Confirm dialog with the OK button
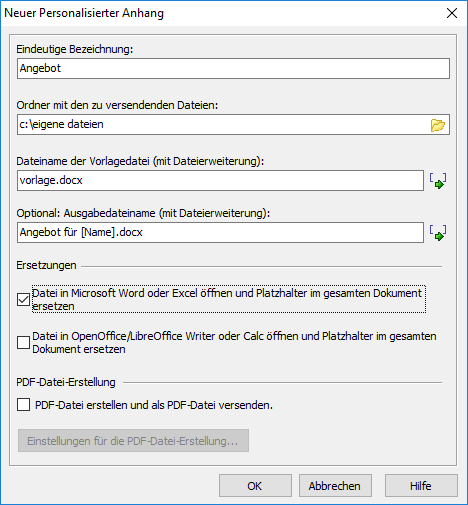 point(255,486)
